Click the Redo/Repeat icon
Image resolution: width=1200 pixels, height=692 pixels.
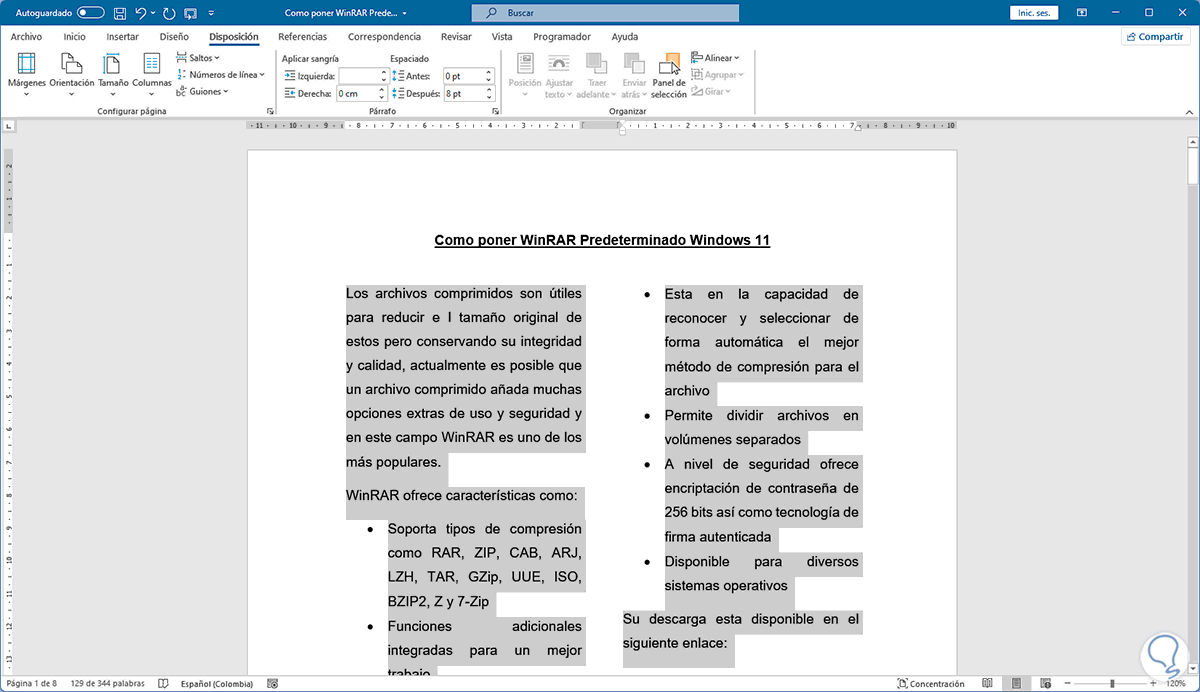[x=167, y=13]
